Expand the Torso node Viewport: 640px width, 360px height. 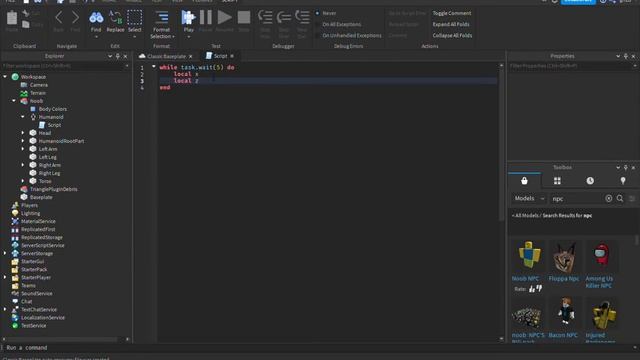[23, 181]
